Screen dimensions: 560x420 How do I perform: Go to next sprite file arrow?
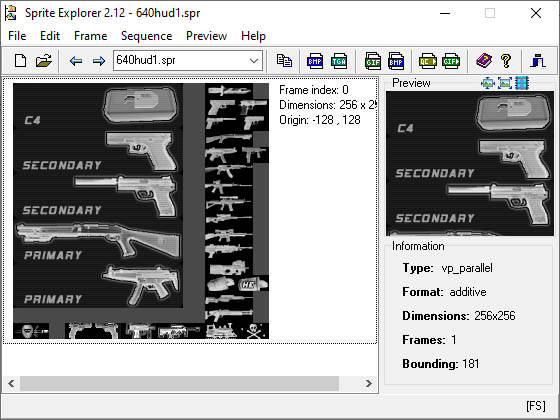[99, 61]
